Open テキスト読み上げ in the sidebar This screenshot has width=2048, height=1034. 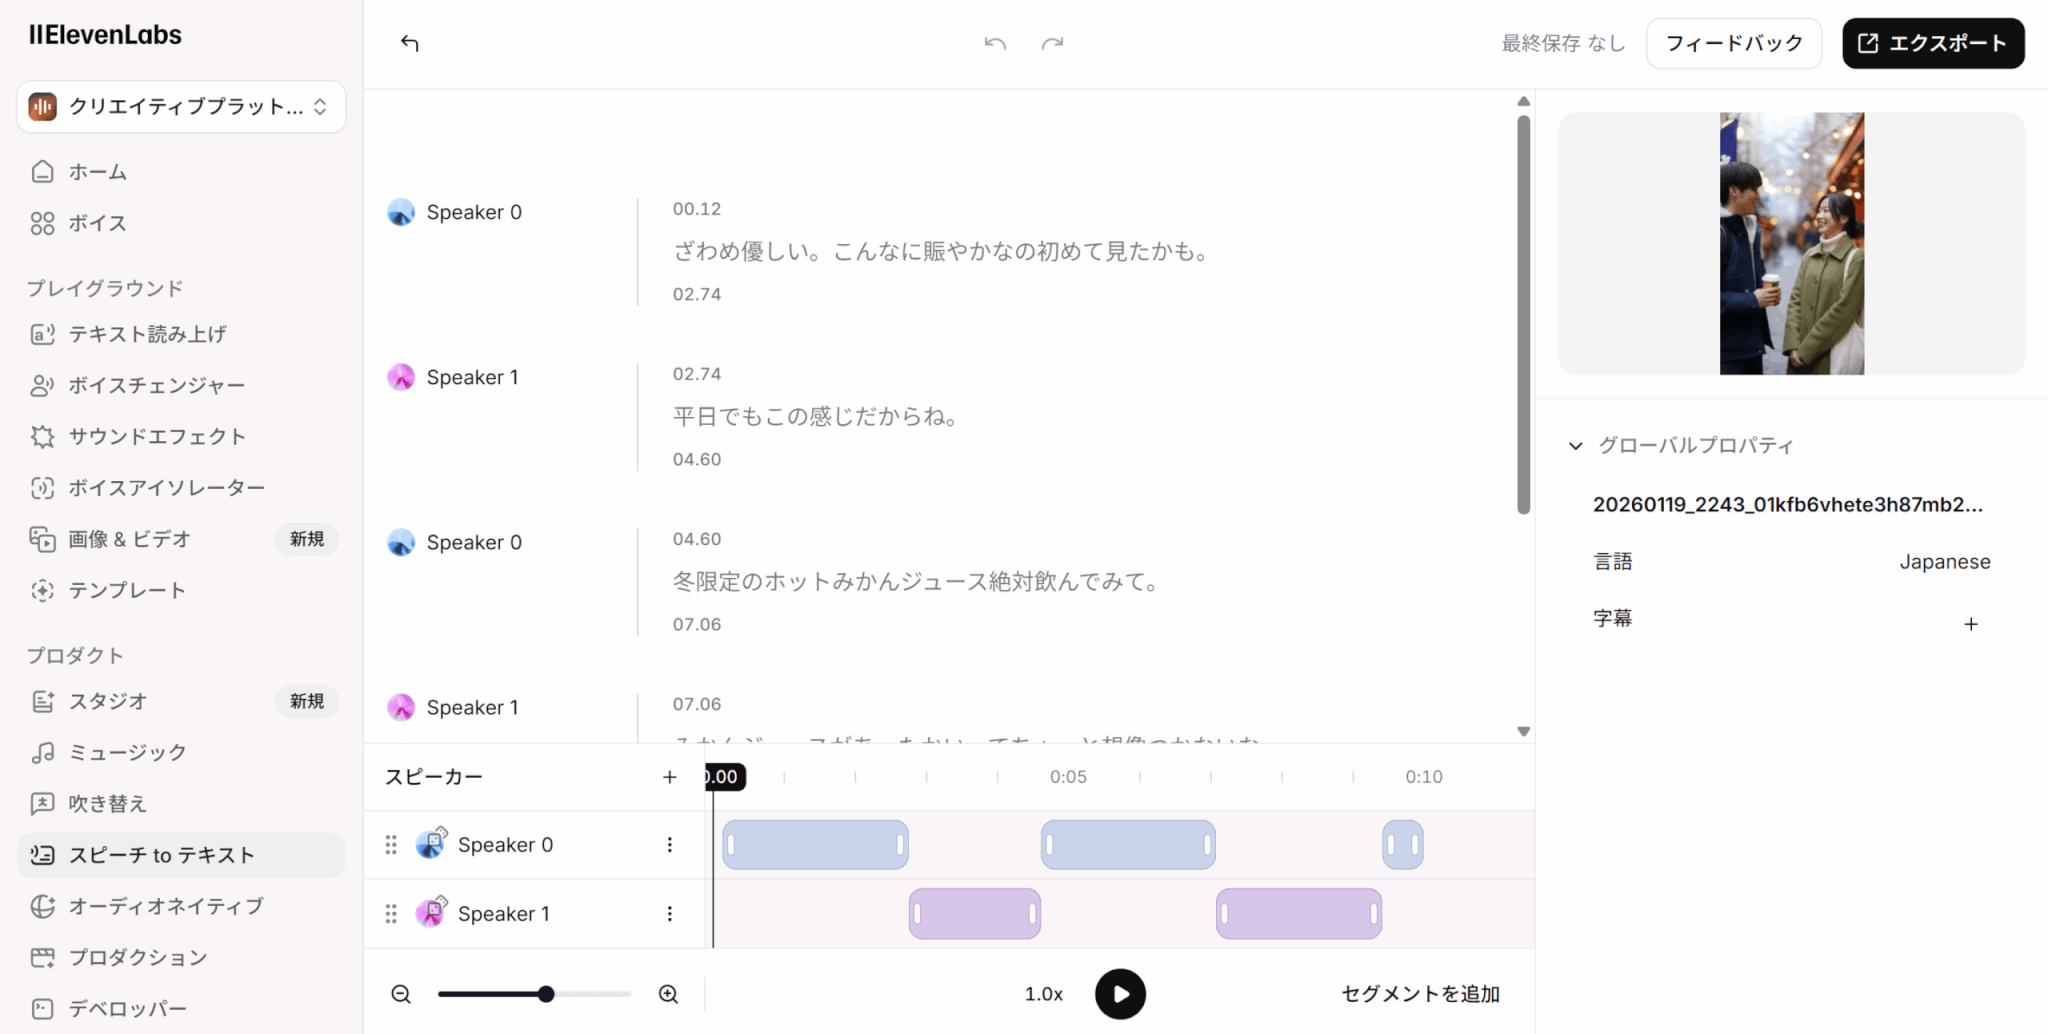point(147,334)
